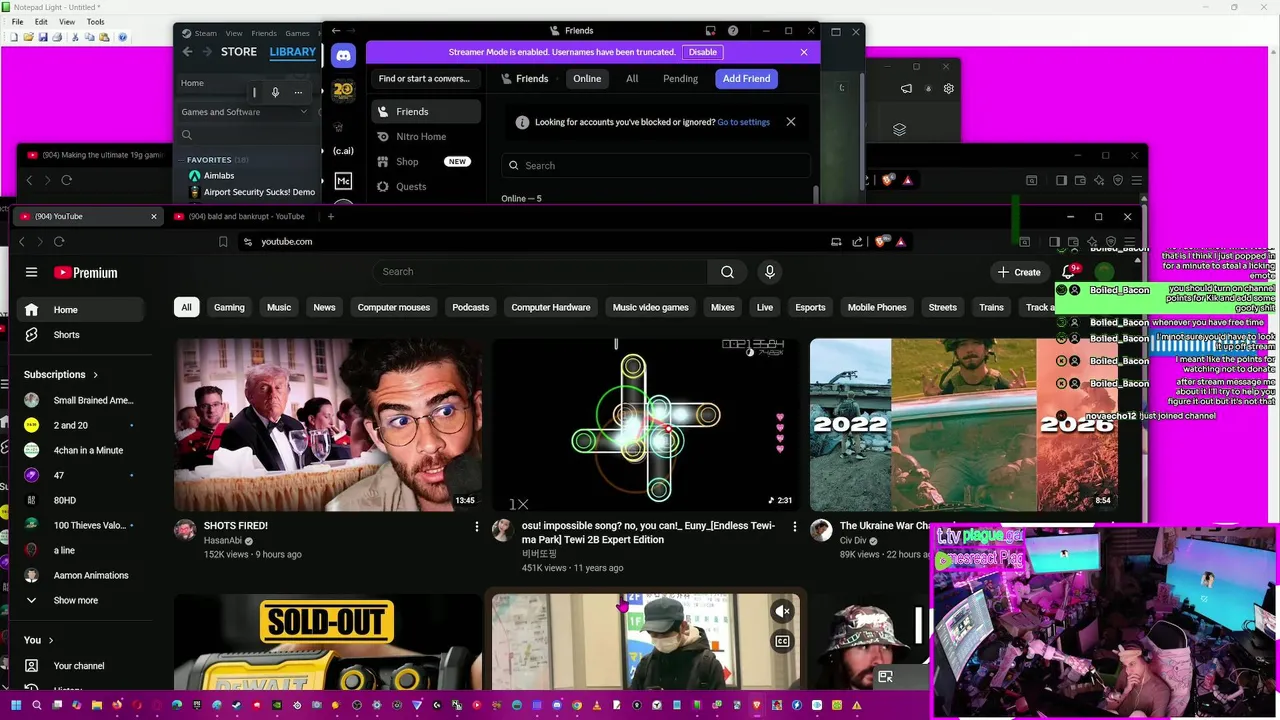Click the microphone icon in the Steam overlay
1280x720 pixels.
click(275, 92)
